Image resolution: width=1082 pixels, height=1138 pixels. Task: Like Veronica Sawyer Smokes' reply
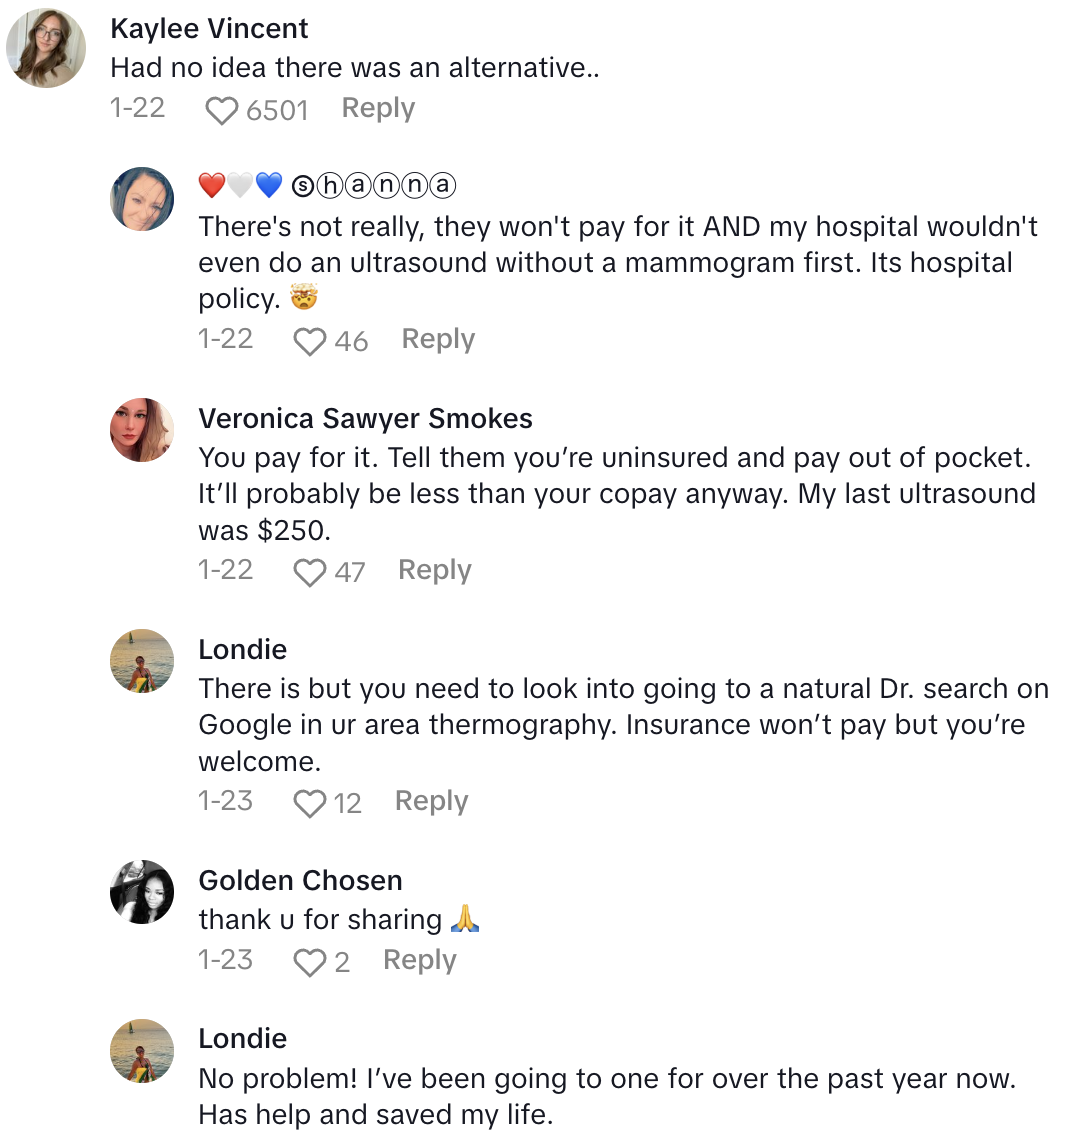pyautogui.click(x=310, y=573)
